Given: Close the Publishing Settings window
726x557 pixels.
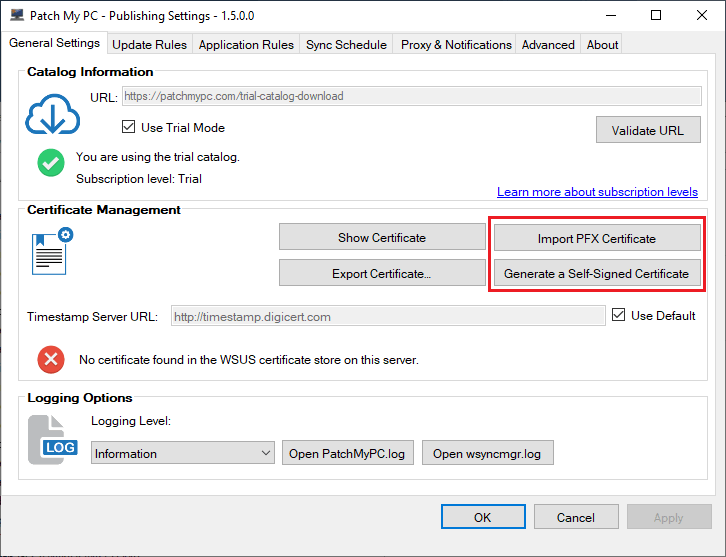Looking at the screenshot, I should tap(701, 15).
